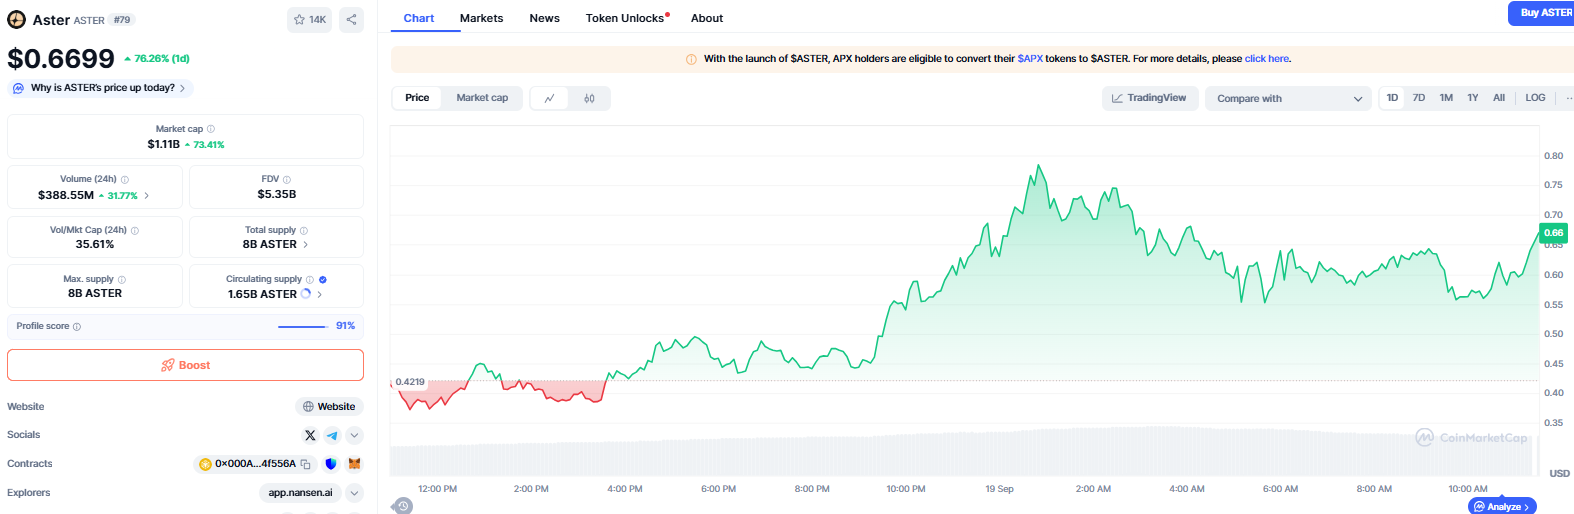Expand the Explorers list chevron
Viewport: 1574px width, 514px height.
[354, 493]
